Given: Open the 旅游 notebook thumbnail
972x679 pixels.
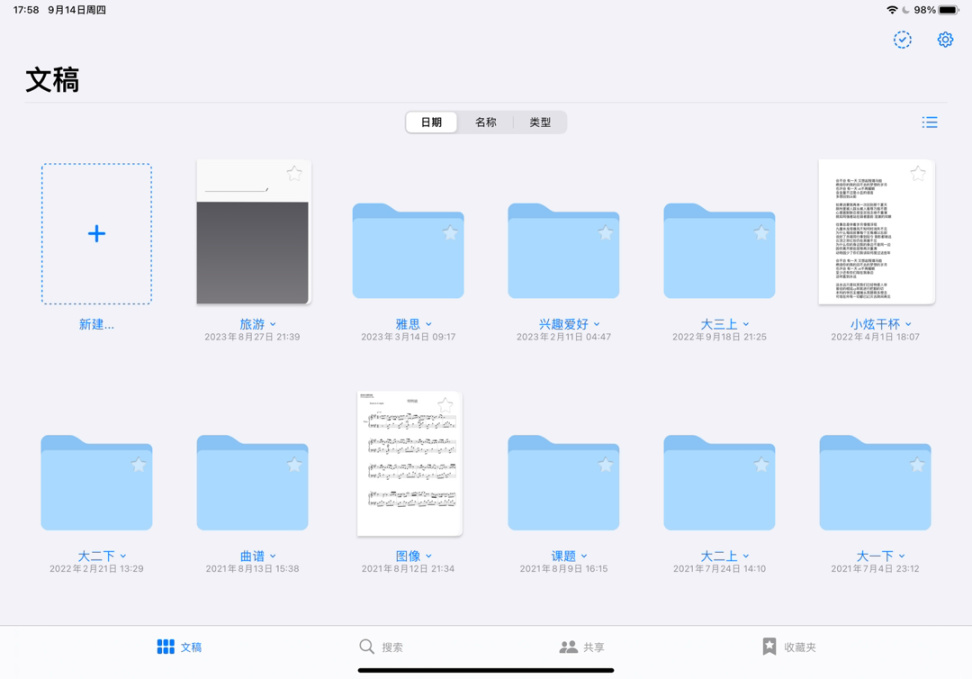Looking at the screenshot, I should coord(253,232).
